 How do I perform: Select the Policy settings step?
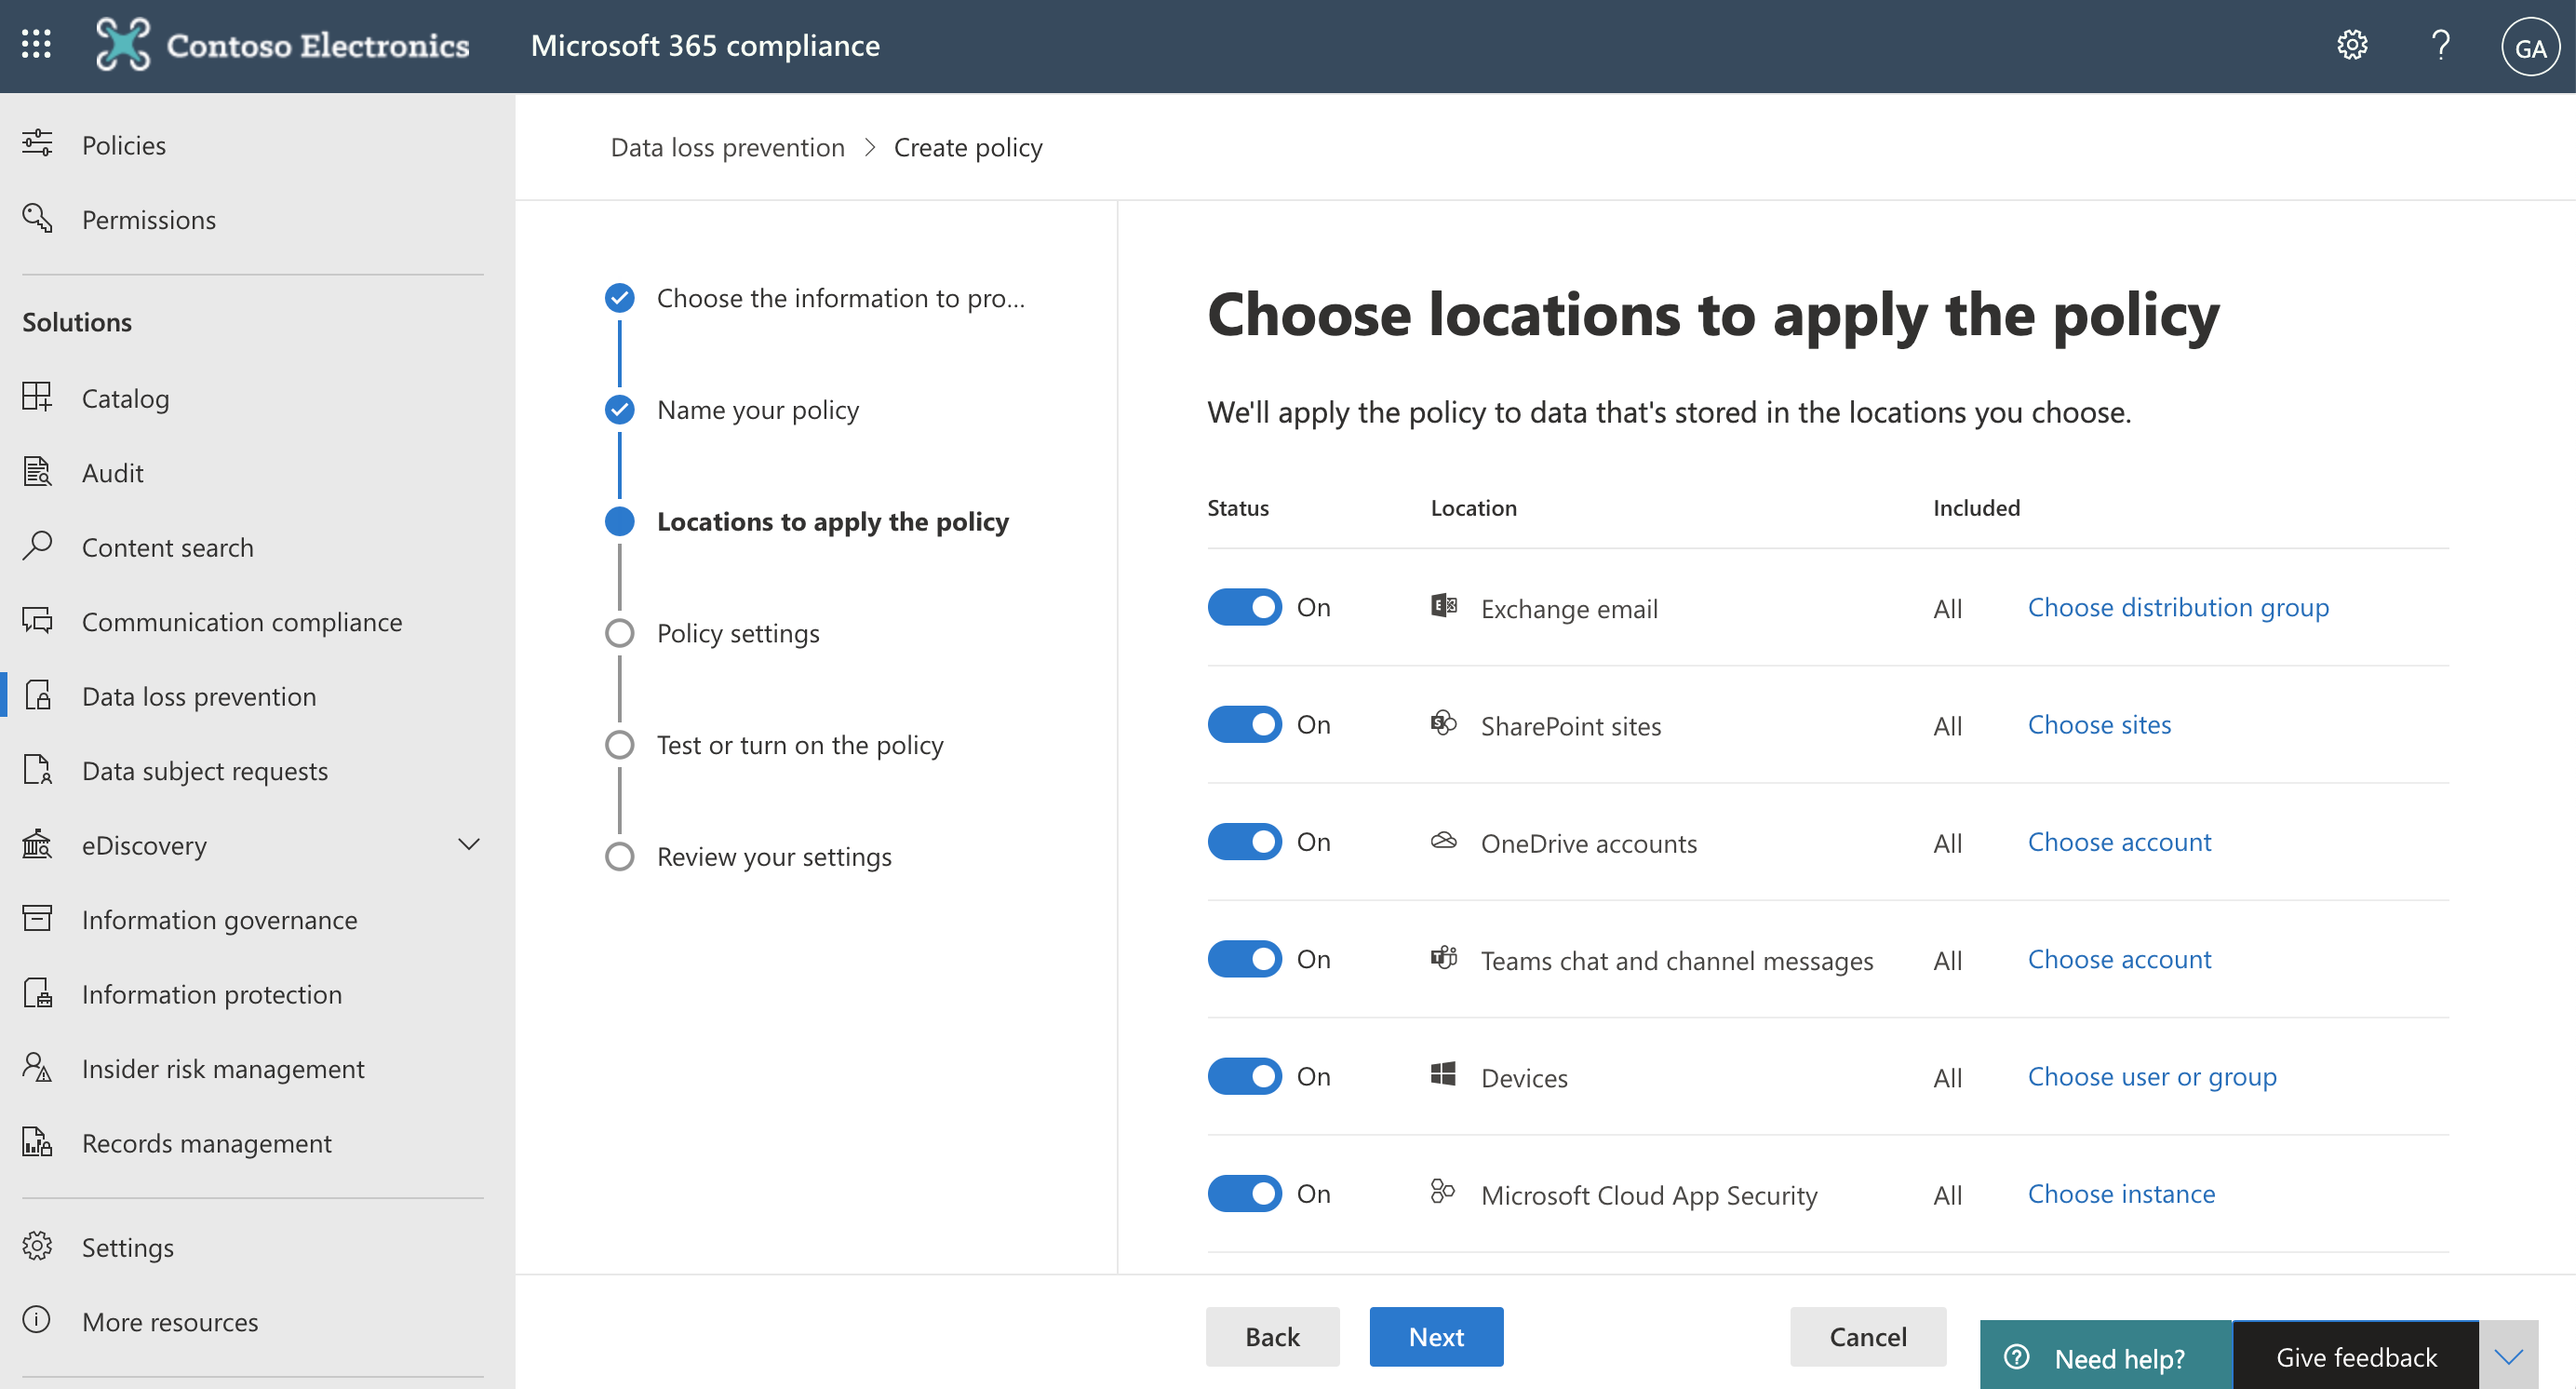point(738,631)
